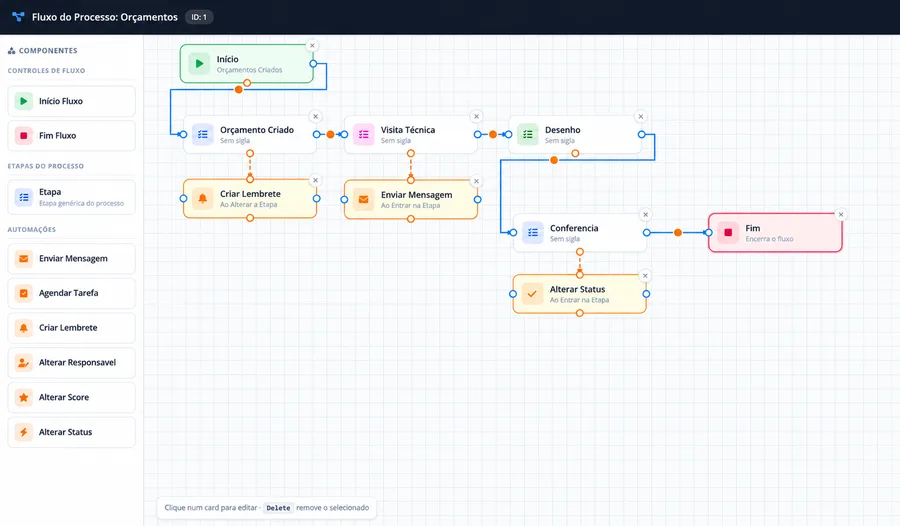Remove the Orçamento Criado node with X
Screen dimensions: 900x526
tap(315, 117)
